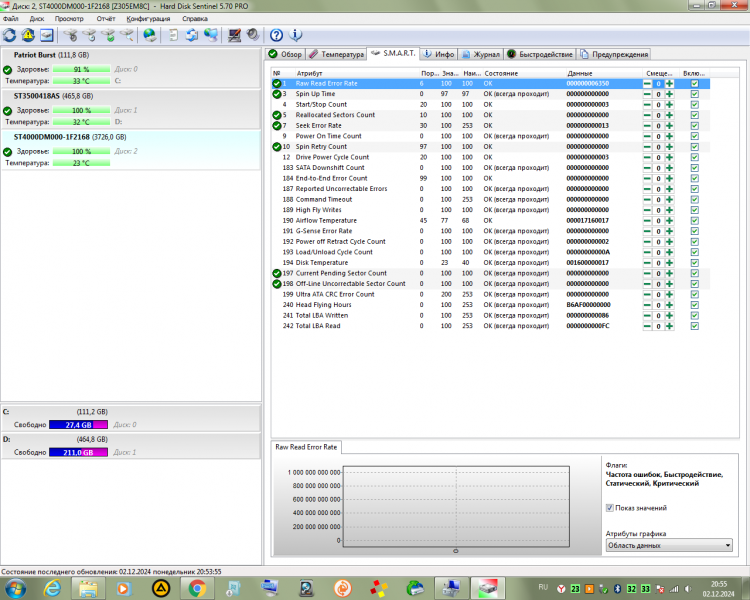This screenshot has height=600, width=750.
Task: Click the plus offset button for Spin Up Time
Action: point(669,94)
